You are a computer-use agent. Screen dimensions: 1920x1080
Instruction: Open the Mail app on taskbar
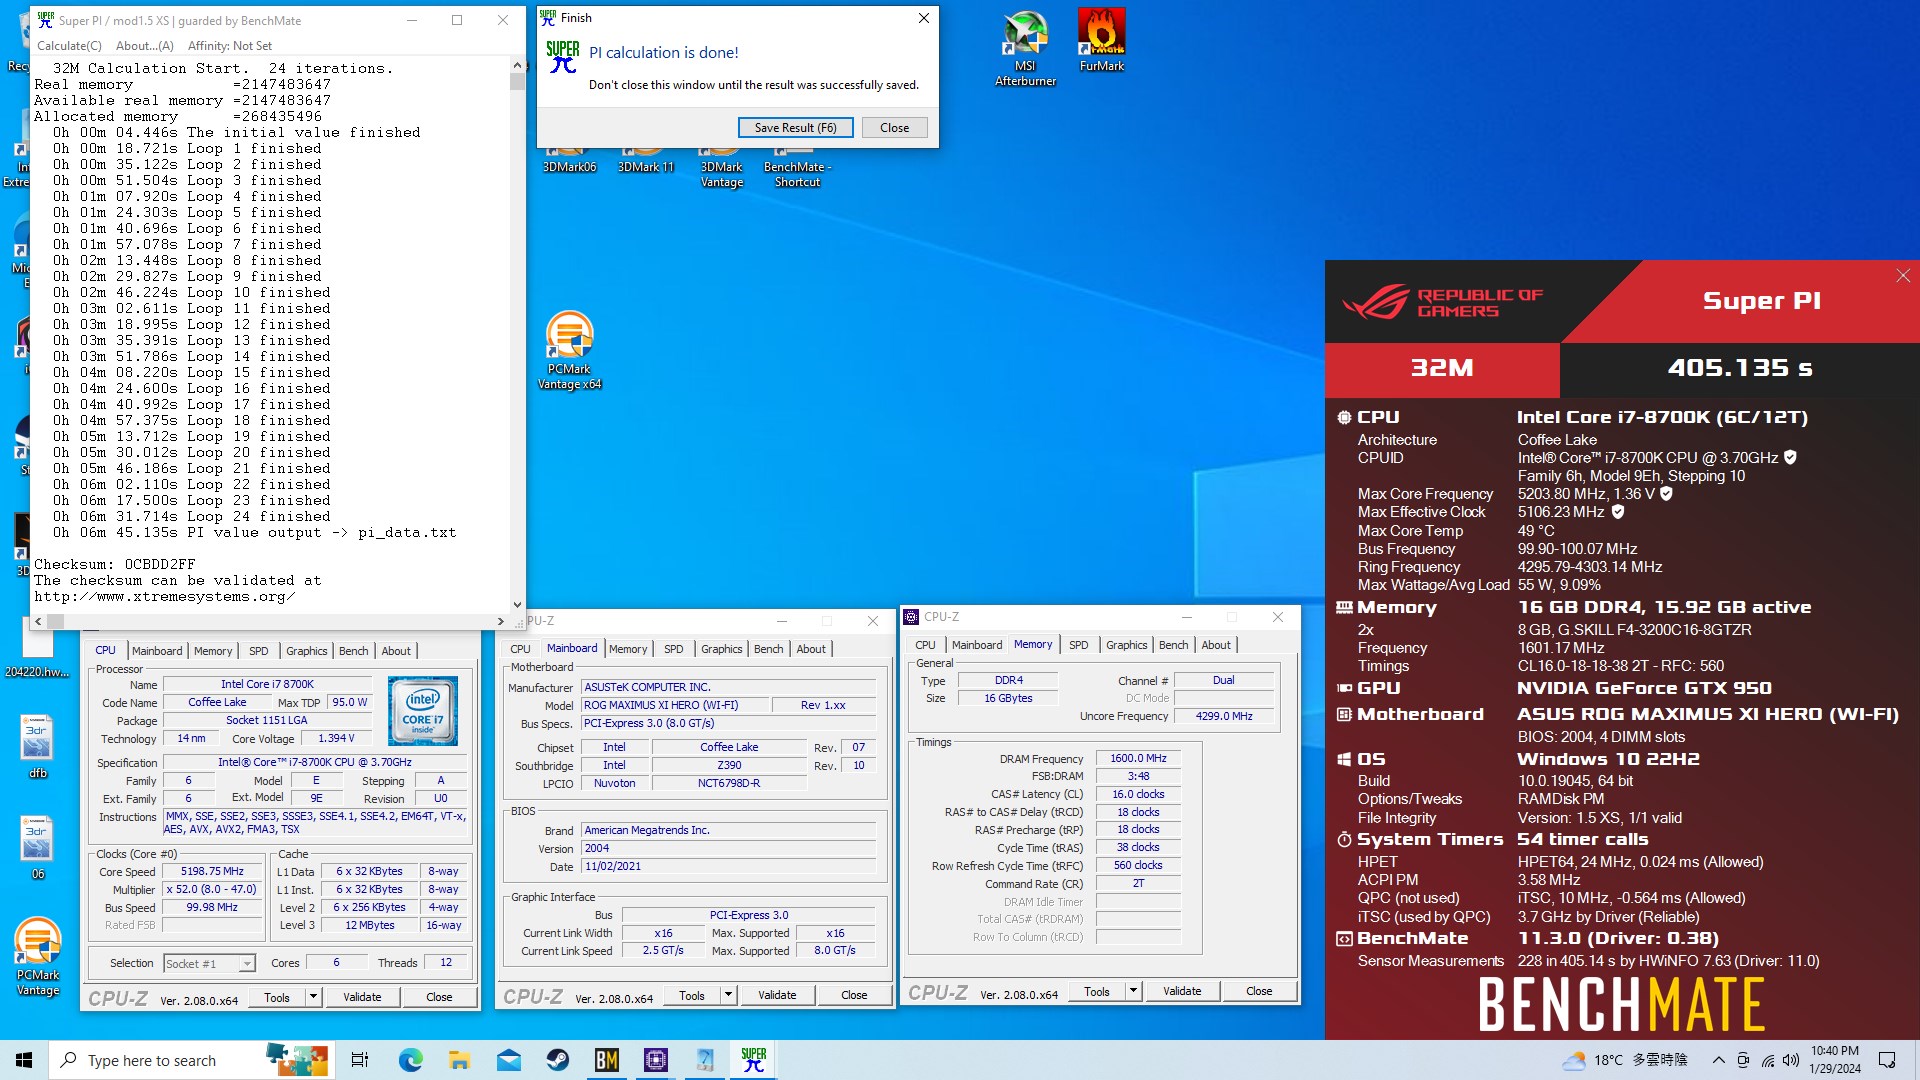[508, 1060]
